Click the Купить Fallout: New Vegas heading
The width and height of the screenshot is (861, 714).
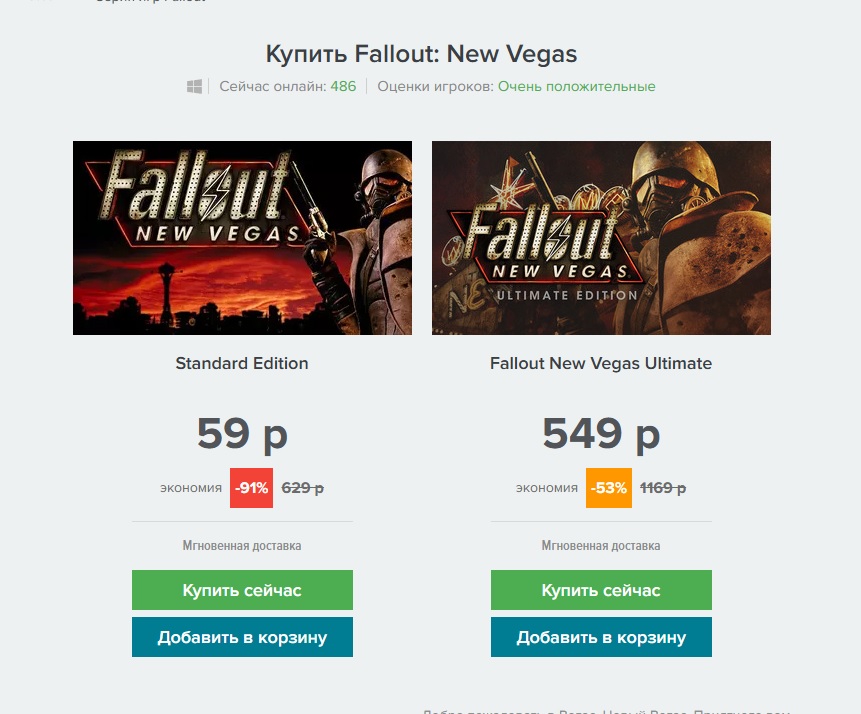[x=421, y=54]
